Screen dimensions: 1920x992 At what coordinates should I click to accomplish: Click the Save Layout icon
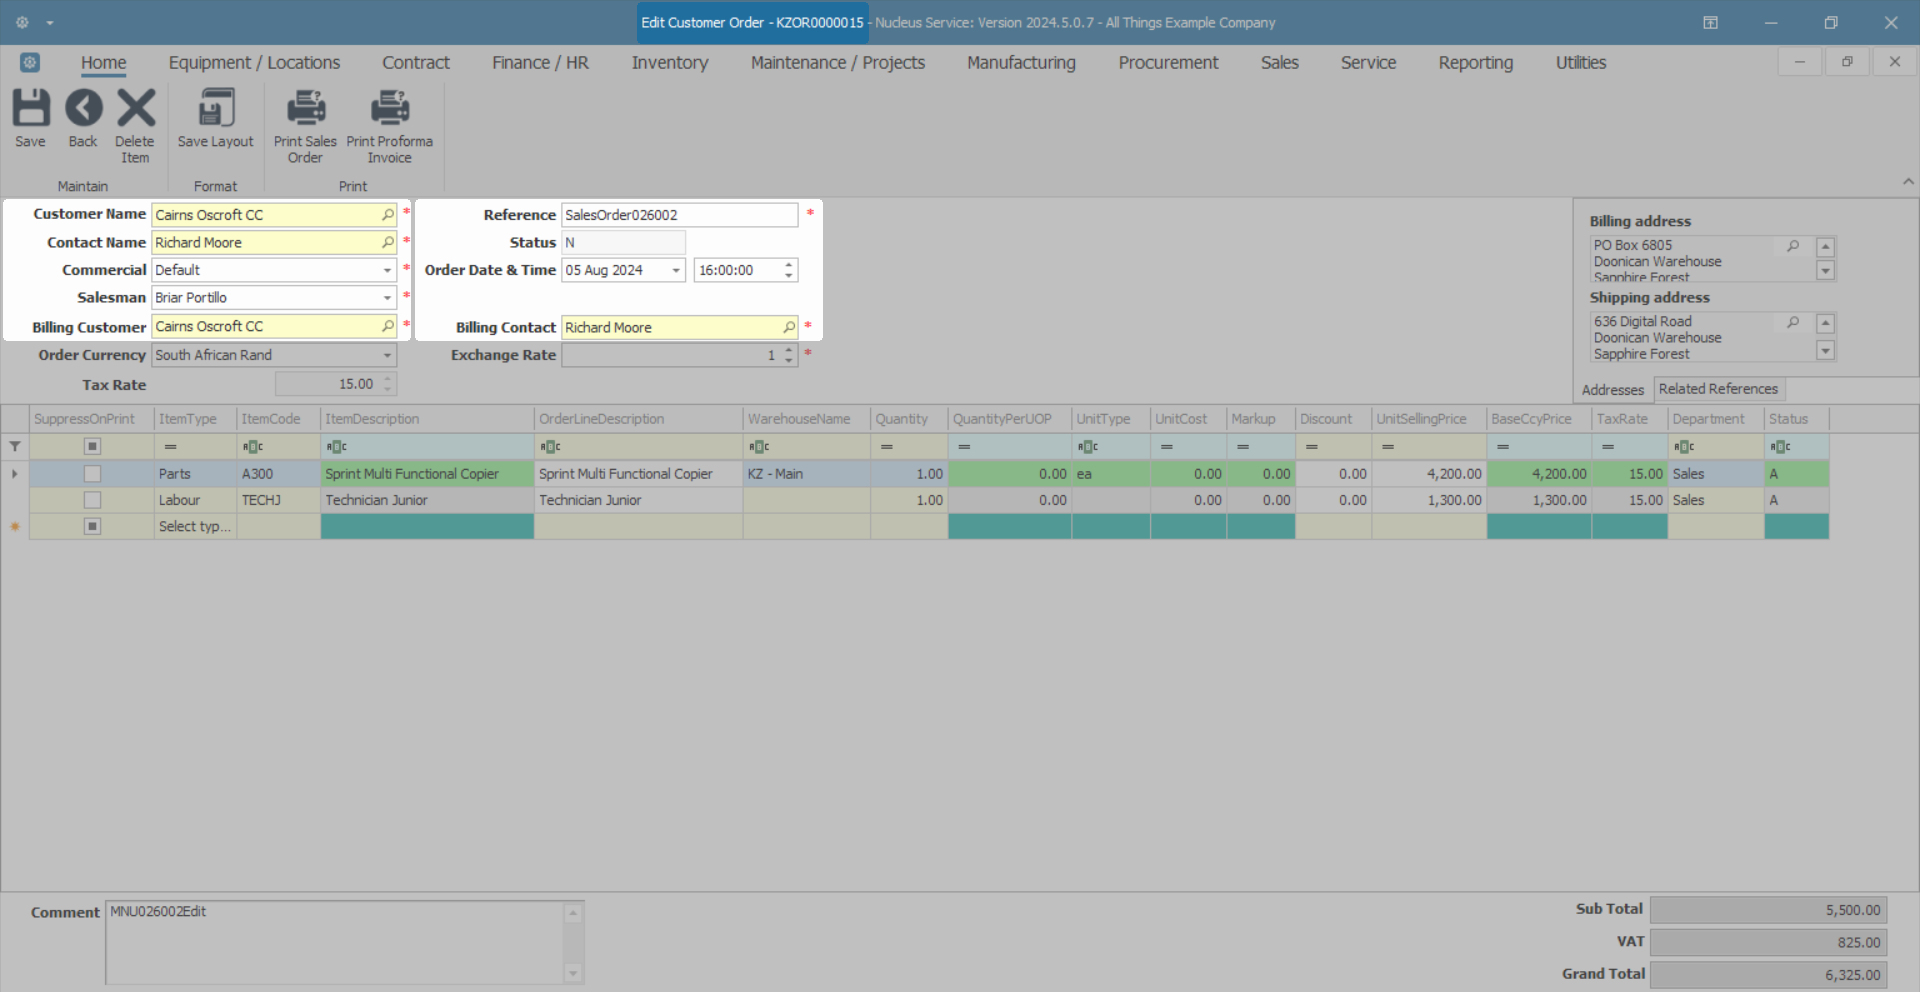[216, 108]
